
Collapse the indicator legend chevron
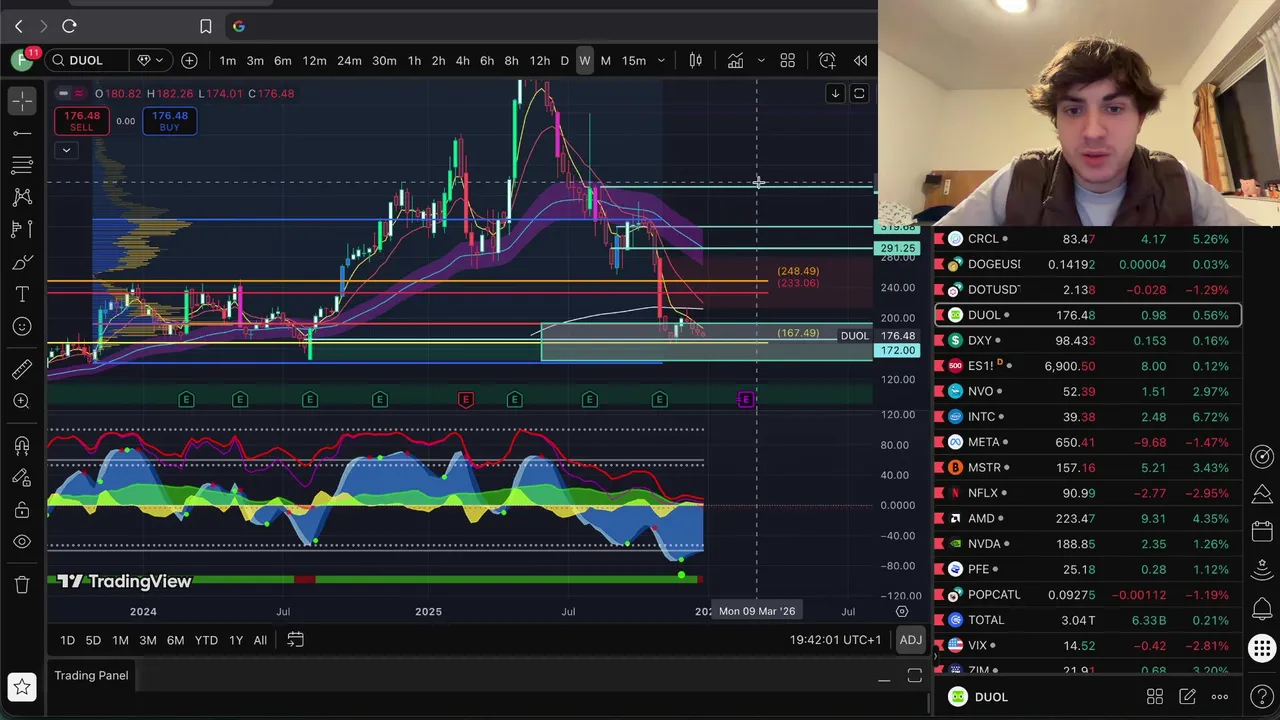pyautogui.click(x=66, y=151)
